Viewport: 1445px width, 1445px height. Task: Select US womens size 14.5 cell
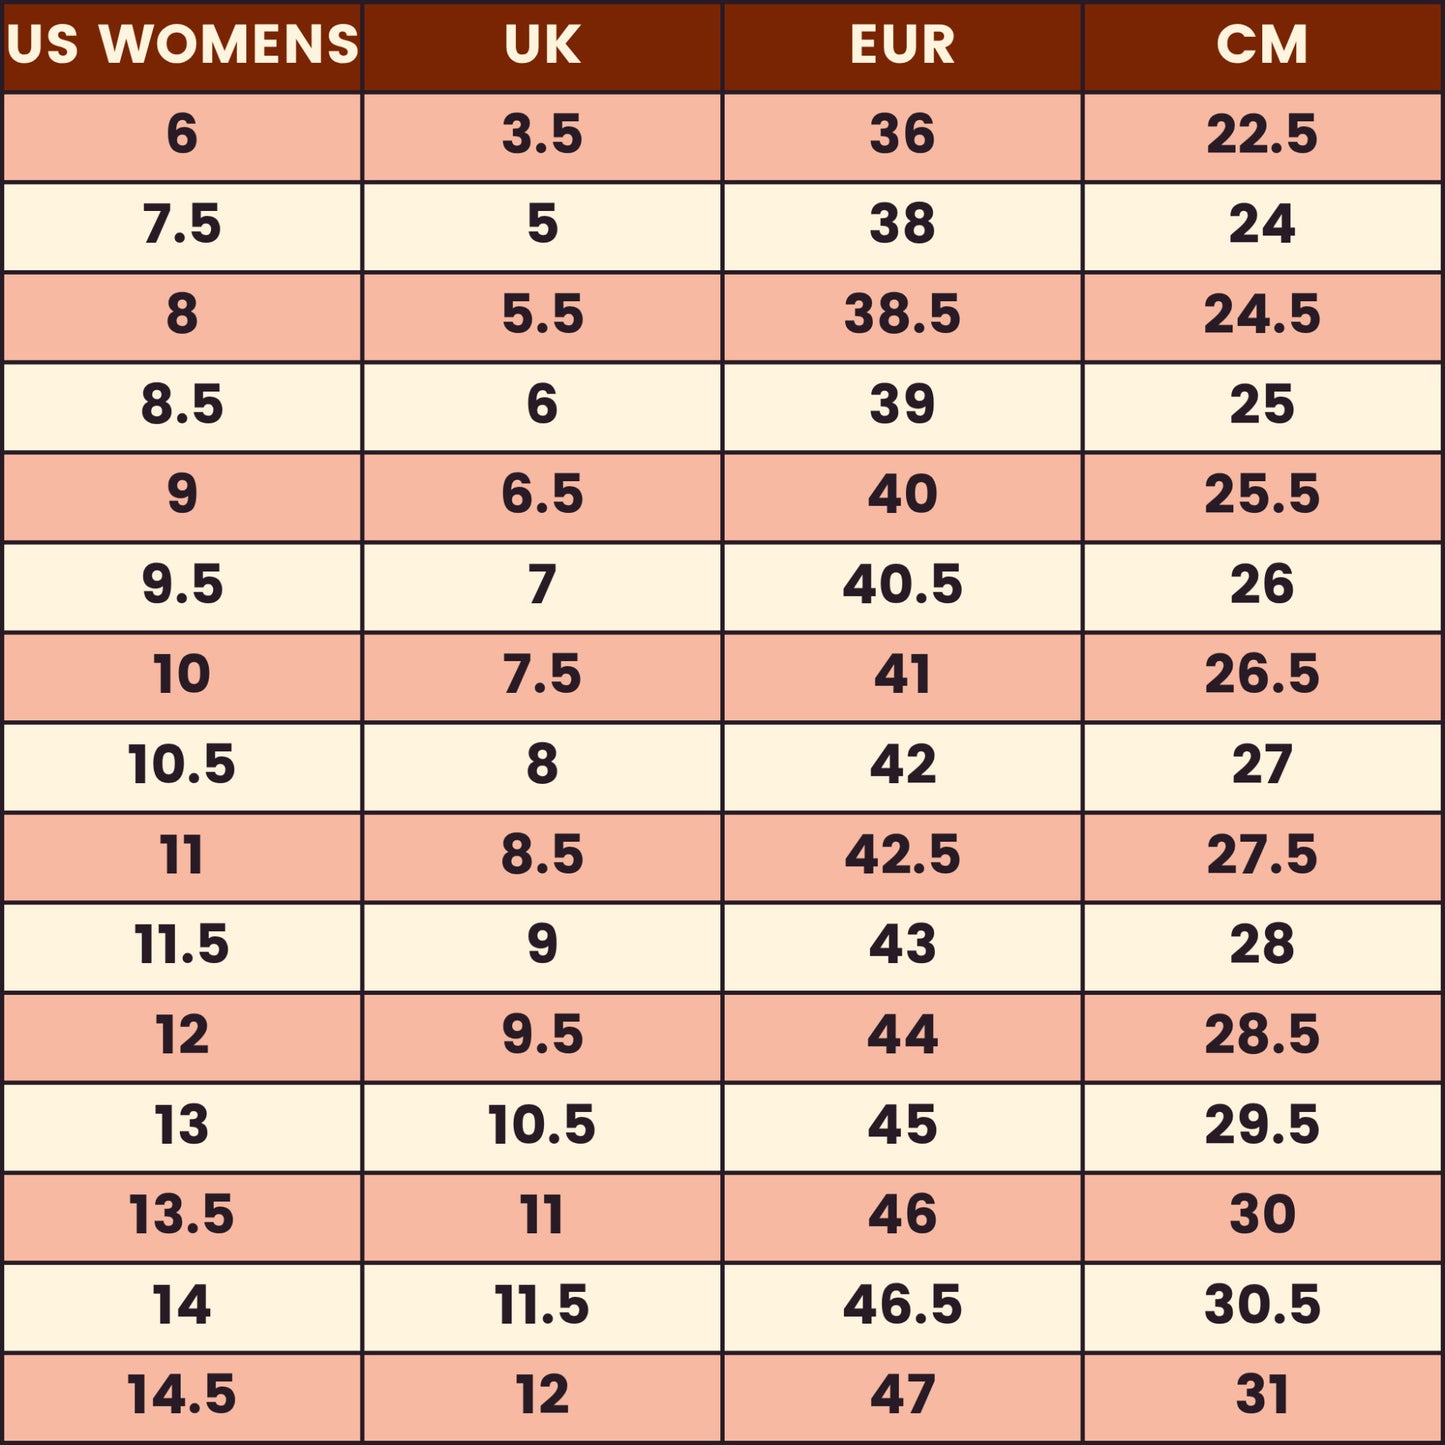(182, 1395)
